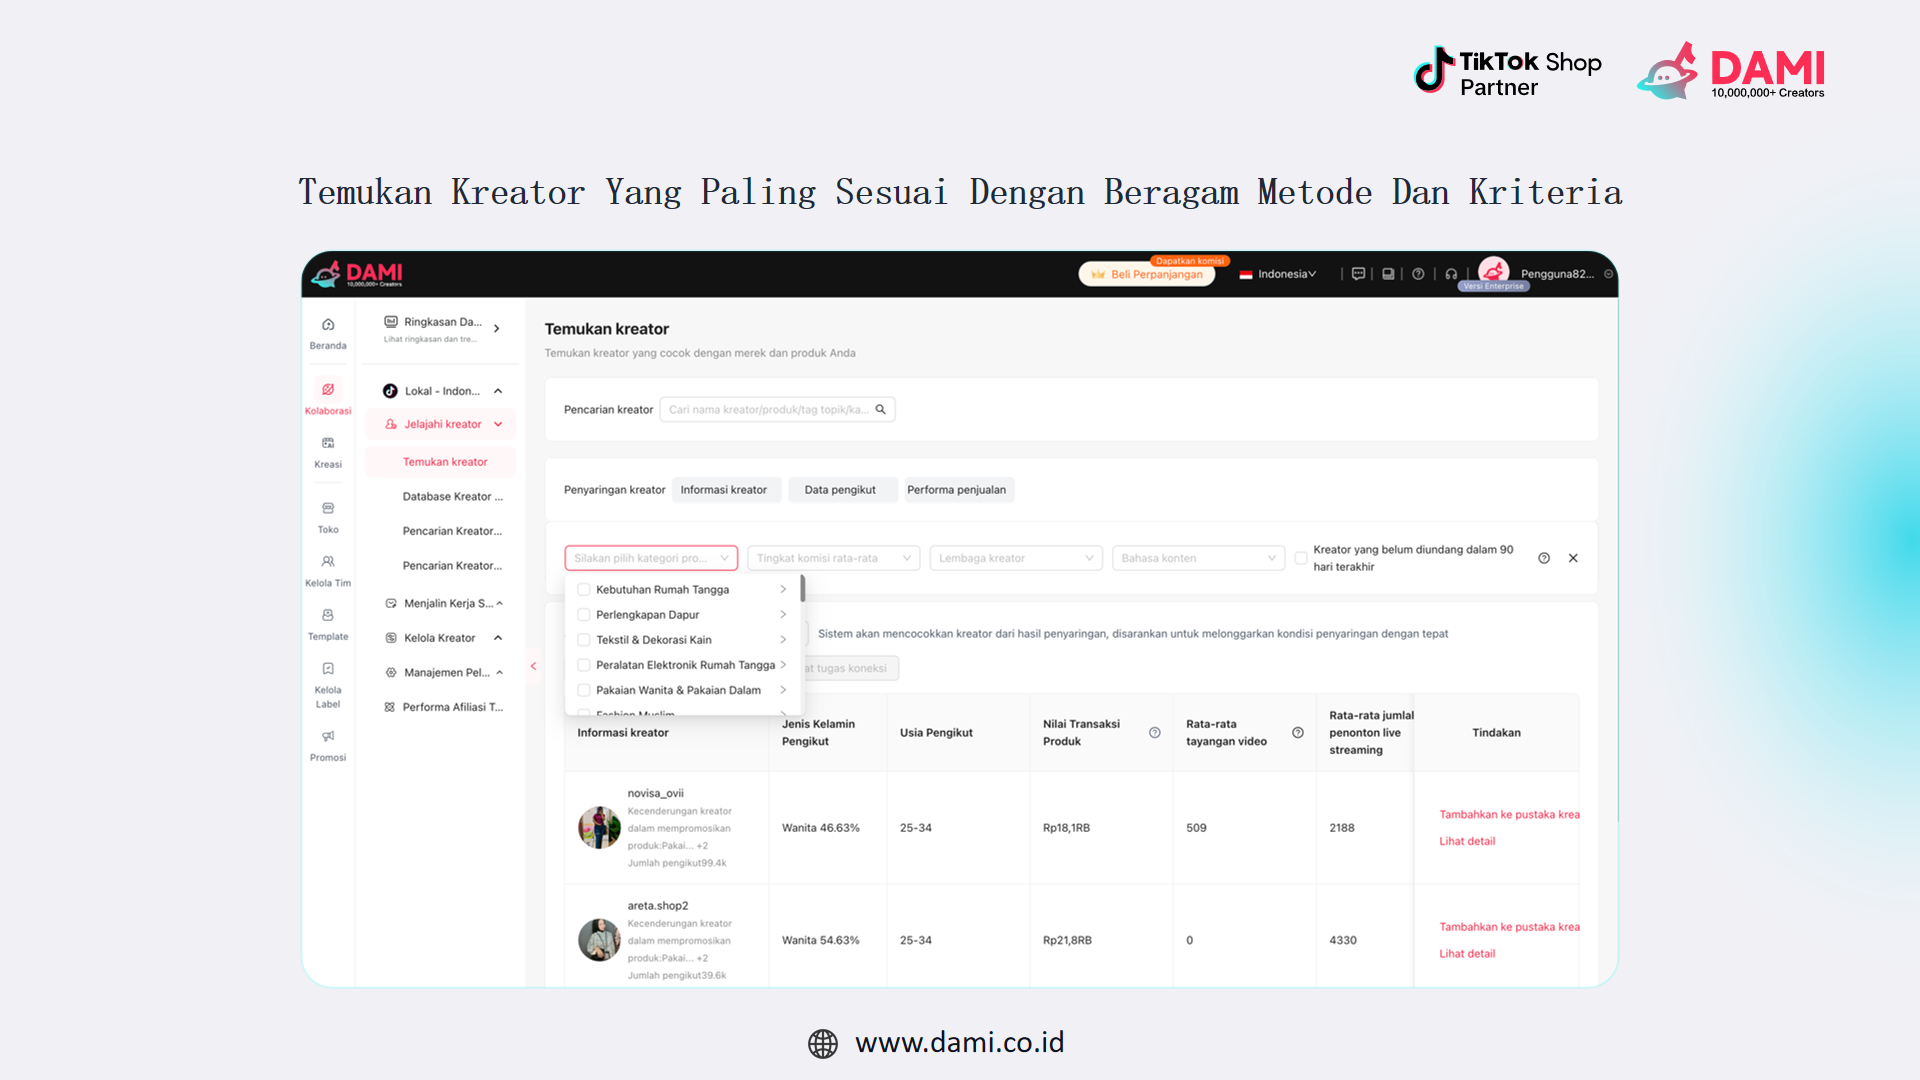Open the Kreasi sidebar icon
The width and height of the screenshot is (1920, 1080).
pyautogui.click(x=328, y=443)
